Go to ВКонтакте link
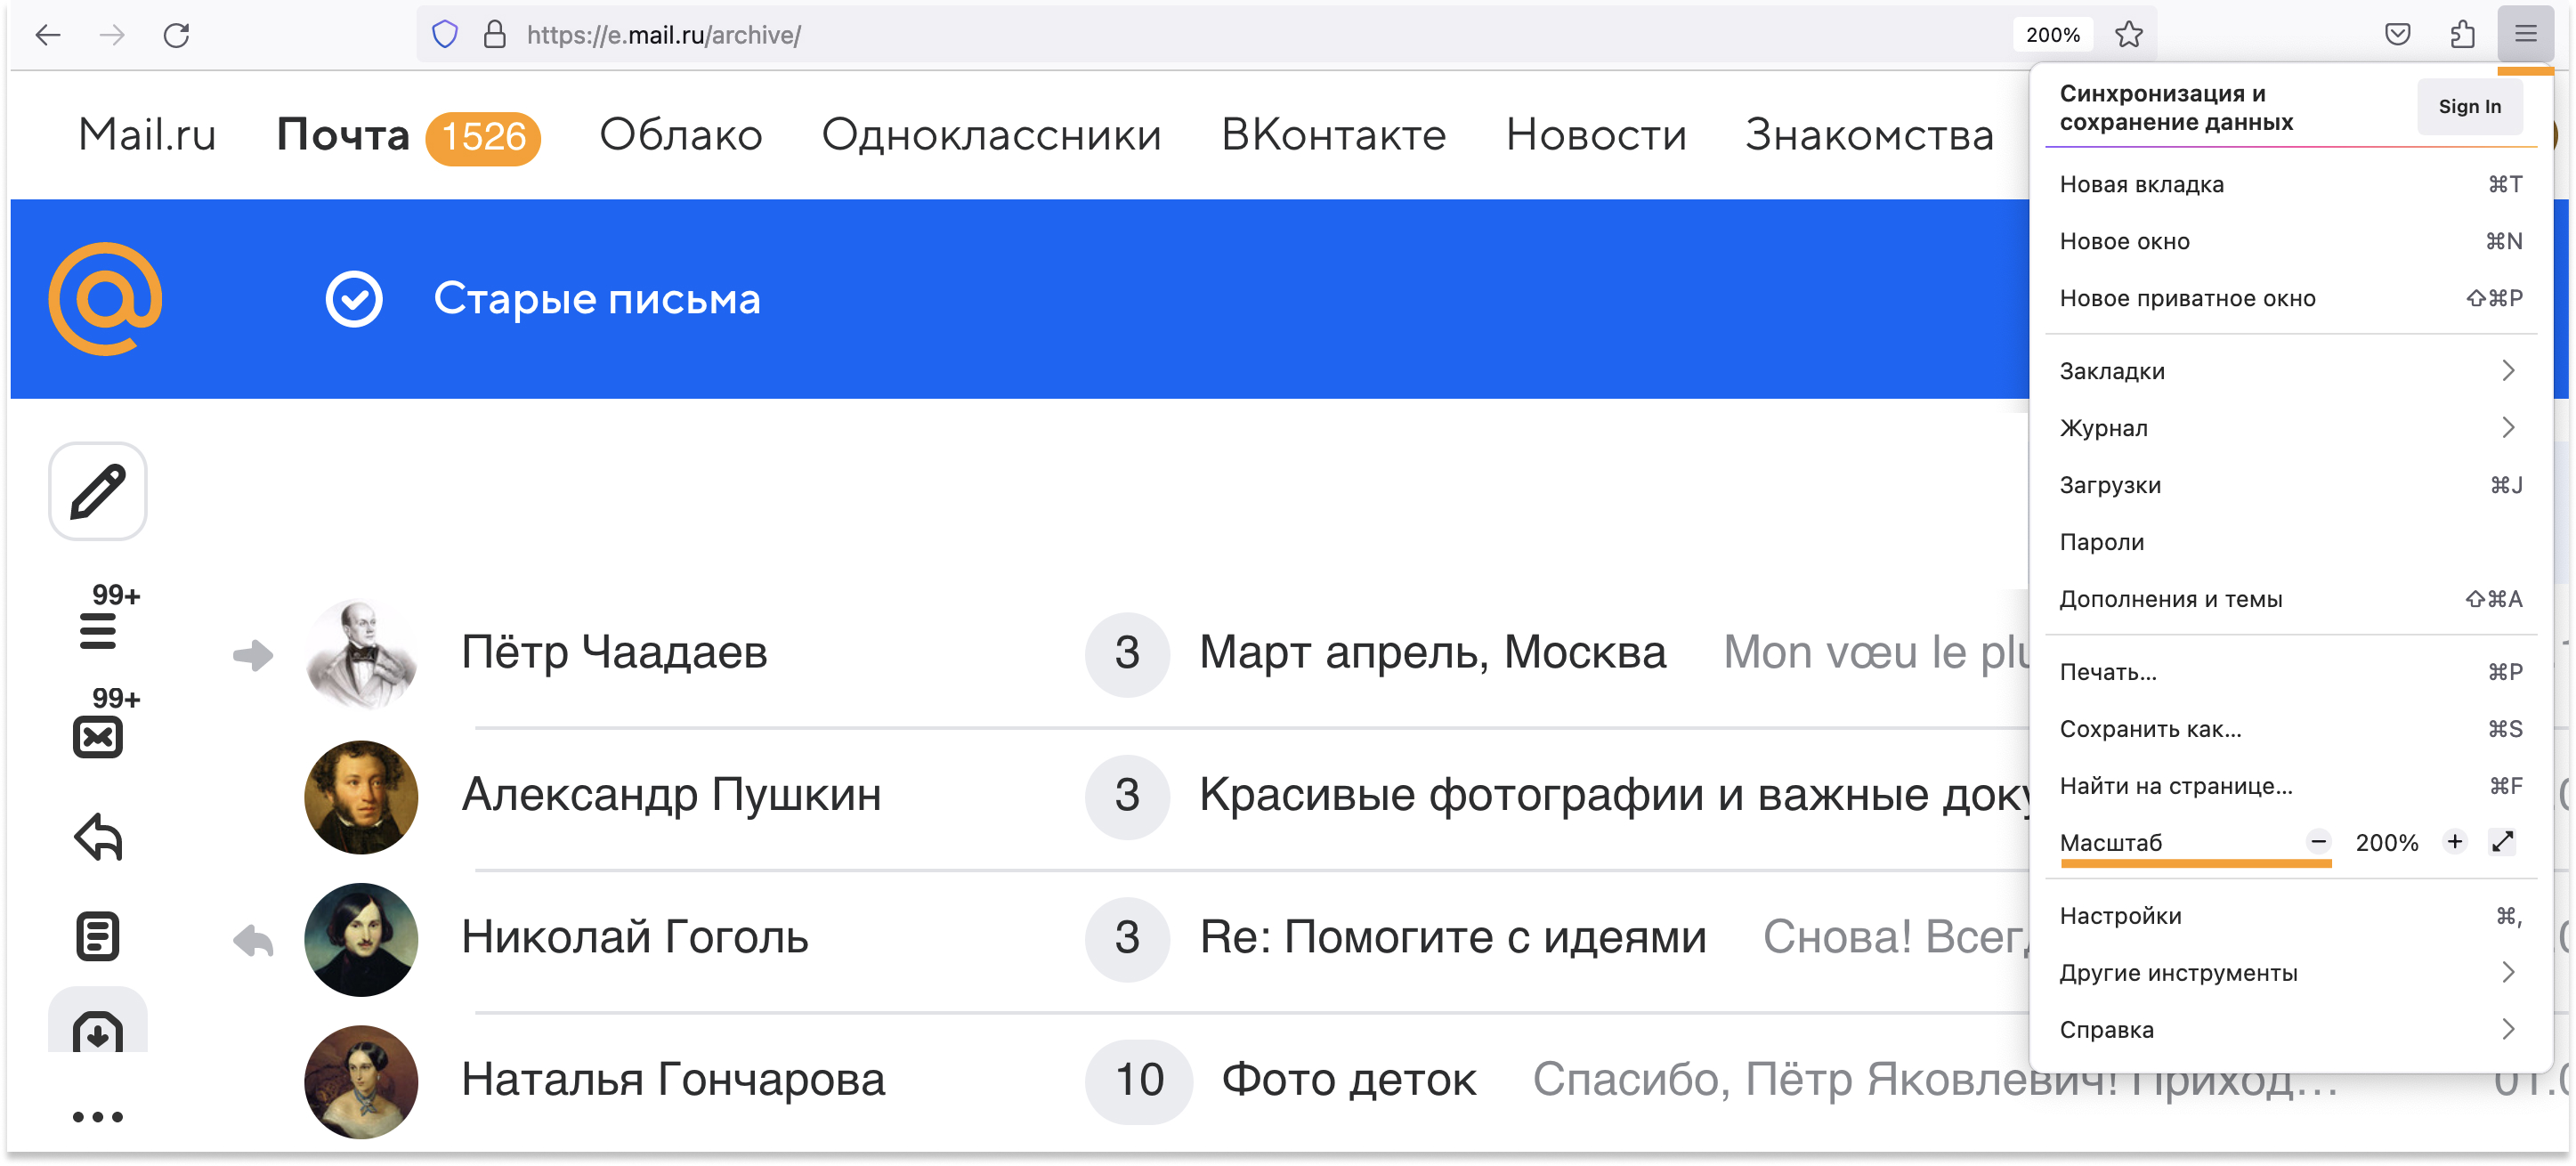Screen dimensions: 2576x1166 point(1333,135)
